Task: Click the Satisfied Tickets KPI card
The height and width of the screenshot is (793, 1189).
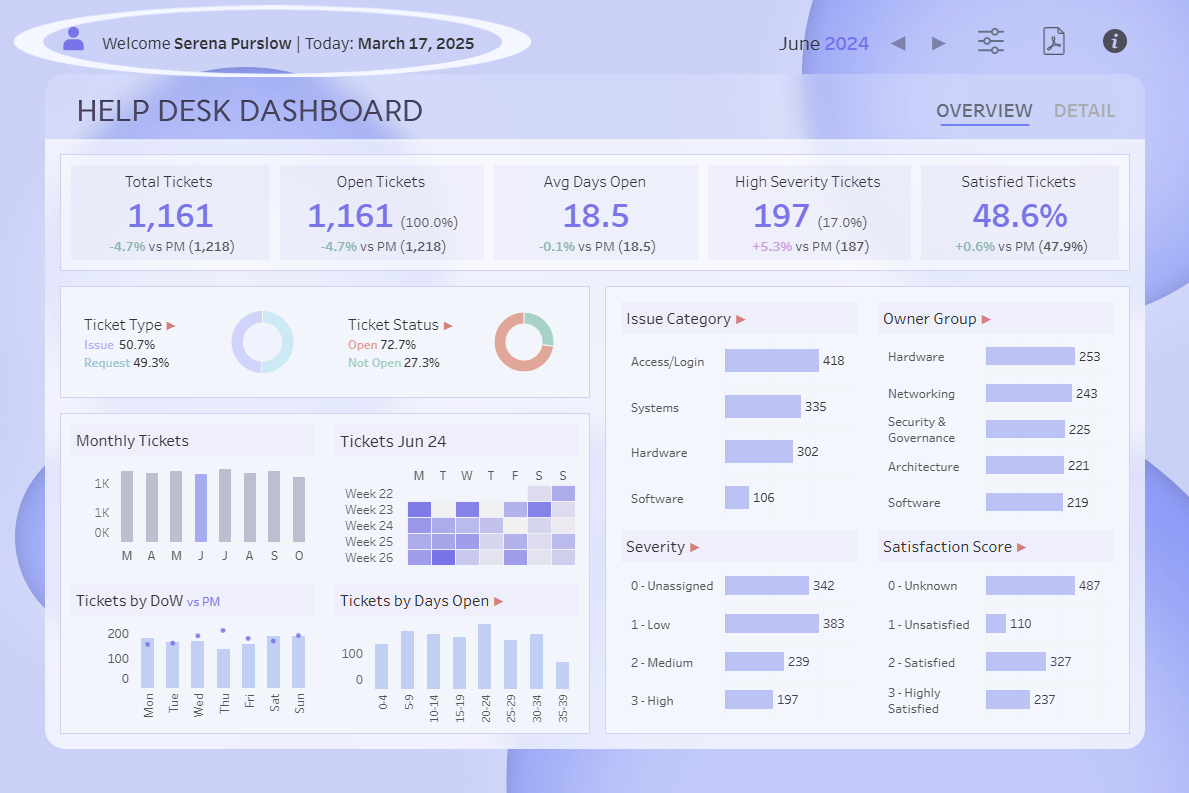Action: pos(1019,213)
